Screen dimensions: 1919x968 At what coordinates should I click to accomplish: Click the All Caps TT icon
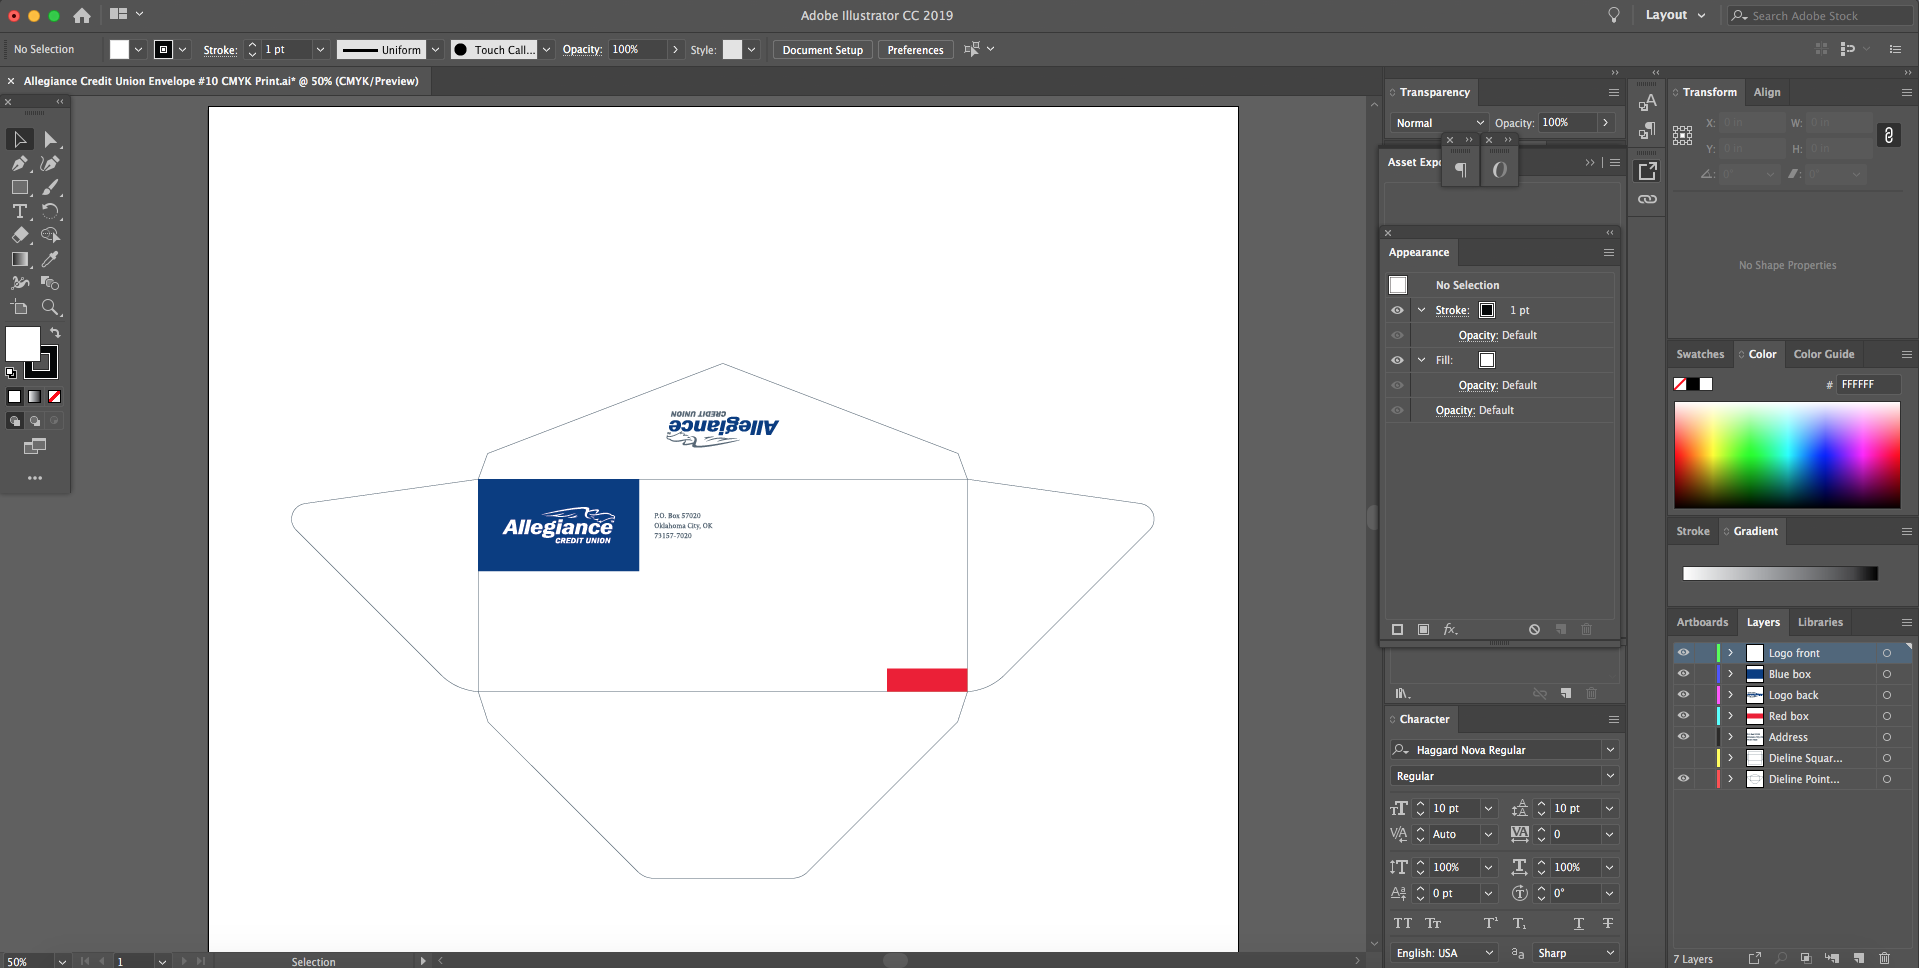[1403, 923]
